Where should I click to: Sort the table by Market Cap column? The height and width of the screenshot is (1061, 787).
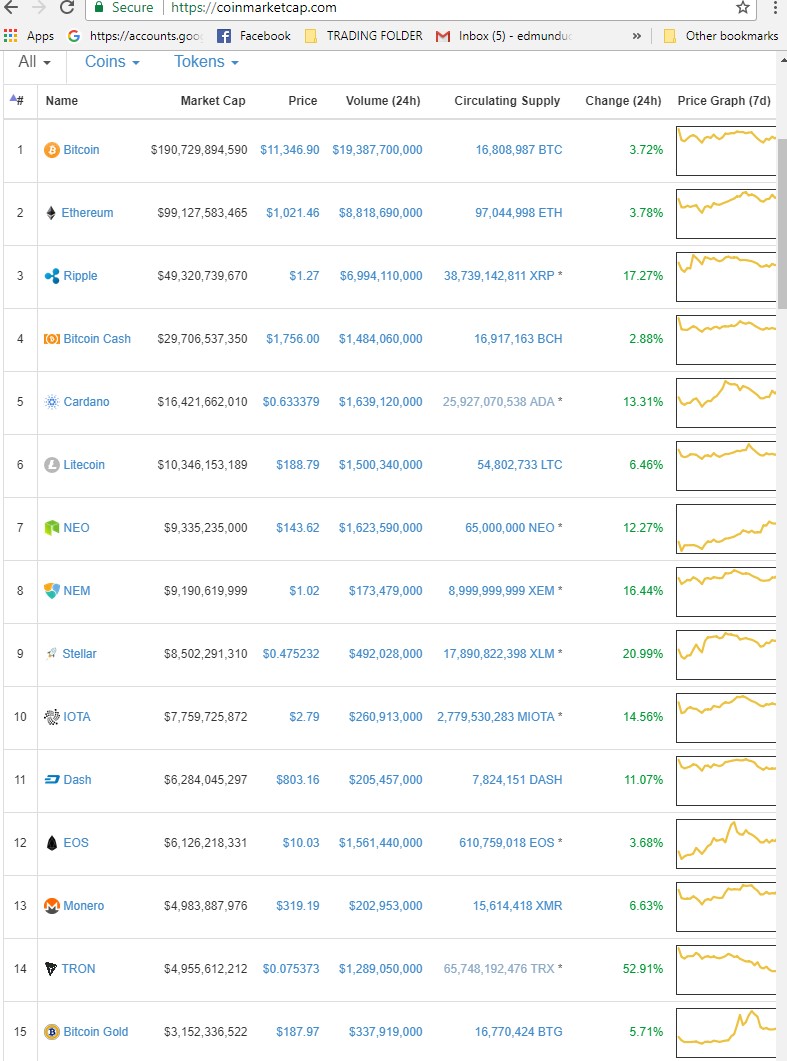212,101
